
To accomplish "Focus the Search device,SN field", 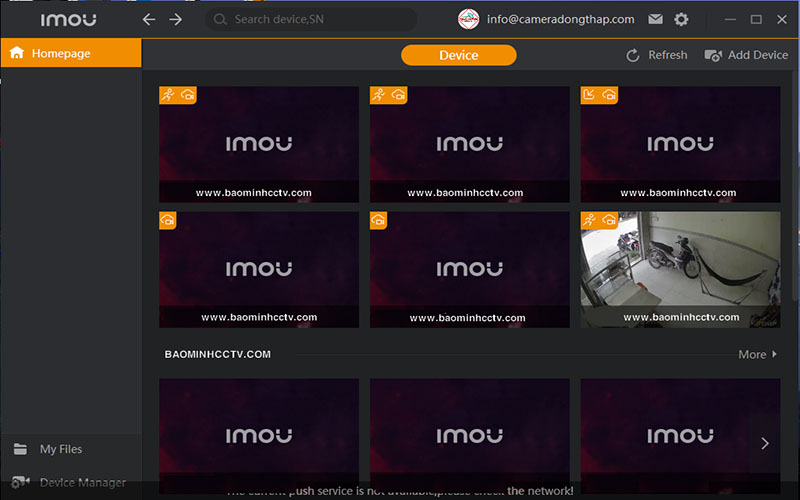I will 311,19.
